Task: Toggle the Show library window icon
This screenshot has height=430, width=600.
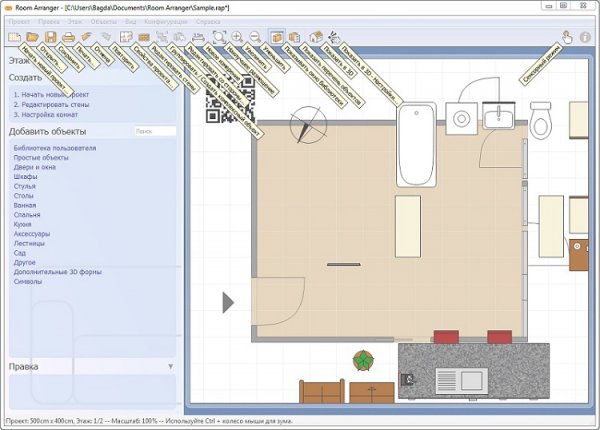Action: tap(276, 37)
